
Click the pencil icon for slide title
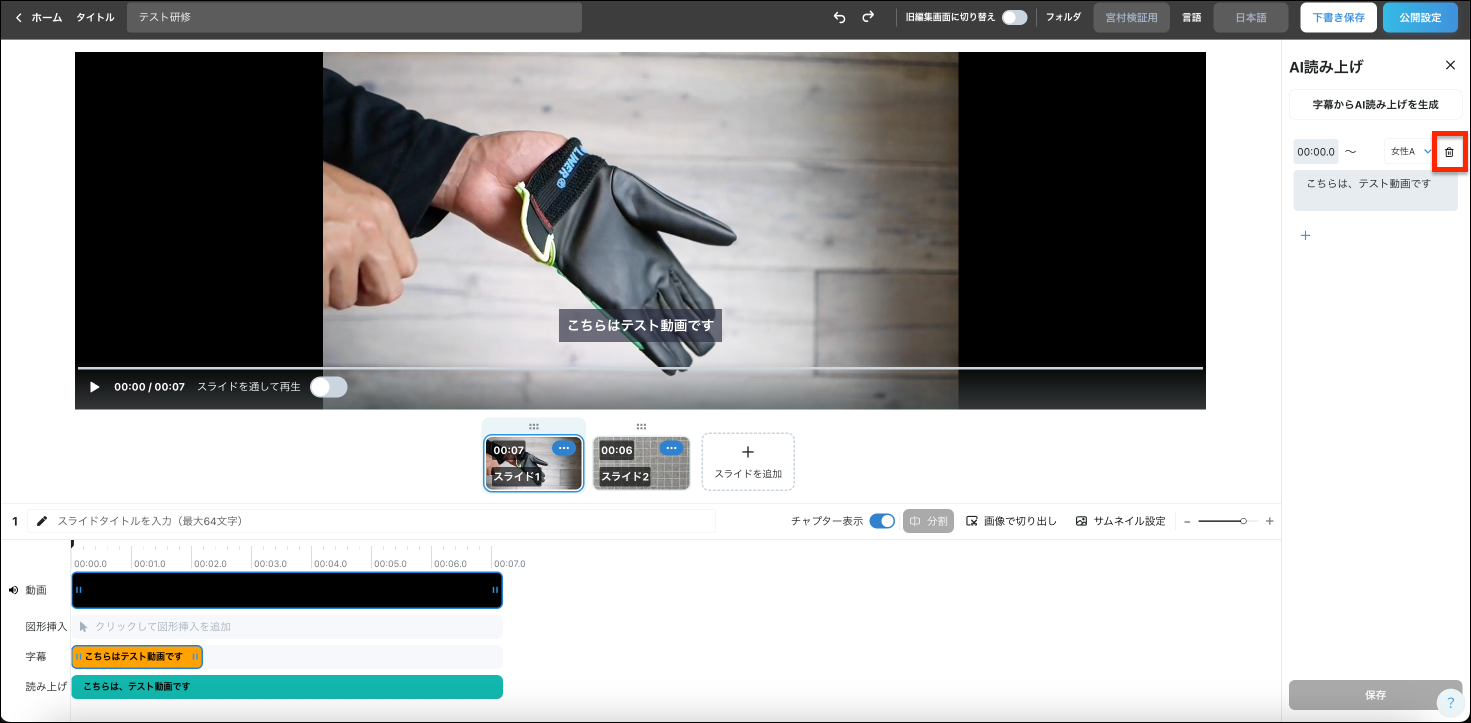(x=42, y=521)
